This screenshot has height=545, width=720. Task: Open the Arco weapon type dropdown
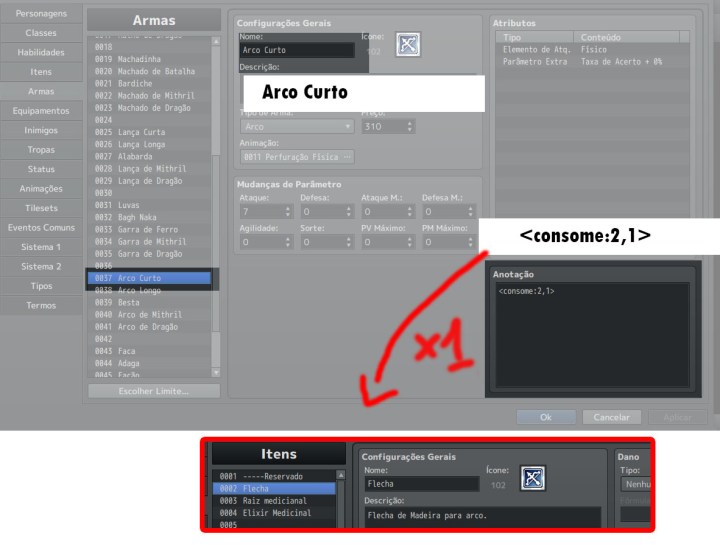click(x=297, y=126)
